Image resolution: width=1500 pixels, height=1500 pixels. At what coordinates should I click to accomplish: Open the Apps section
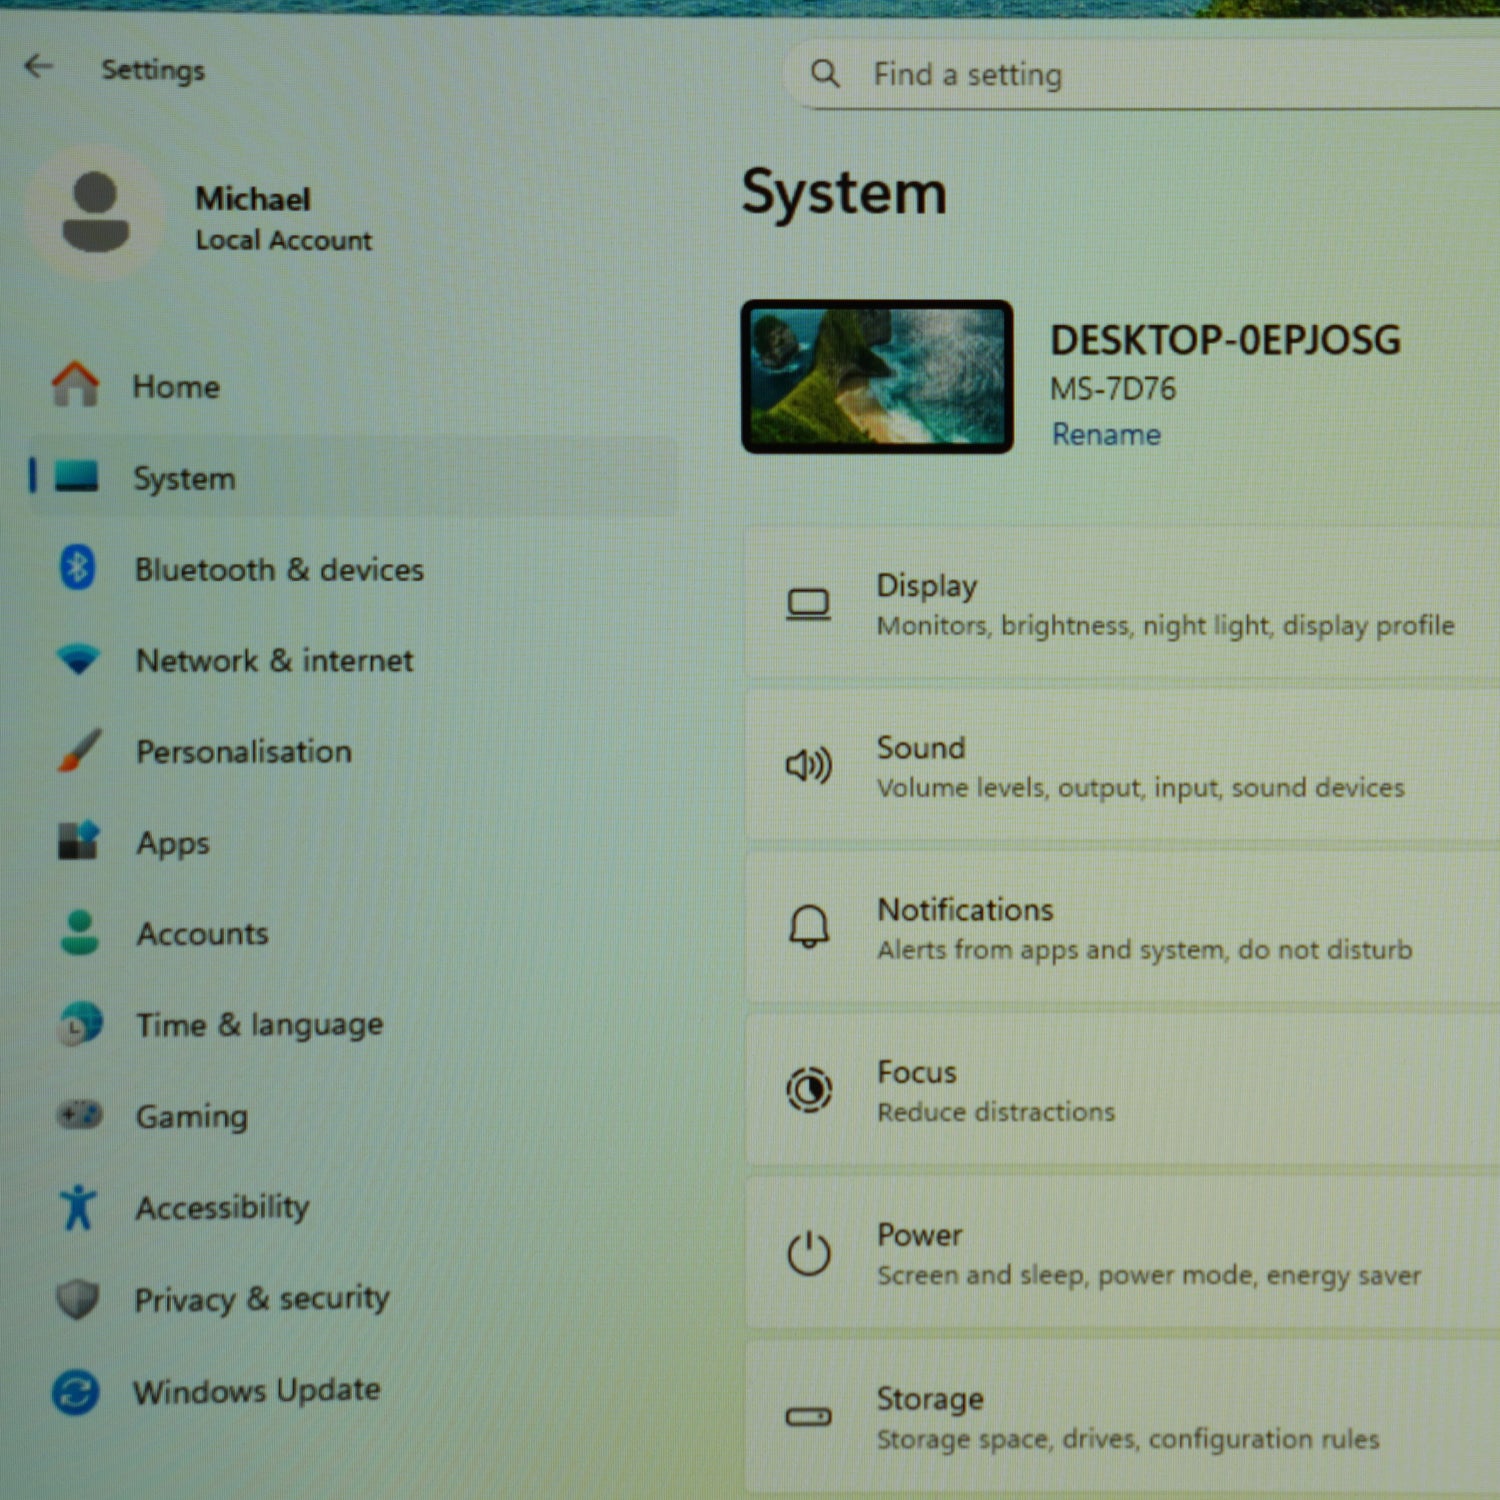173,843
